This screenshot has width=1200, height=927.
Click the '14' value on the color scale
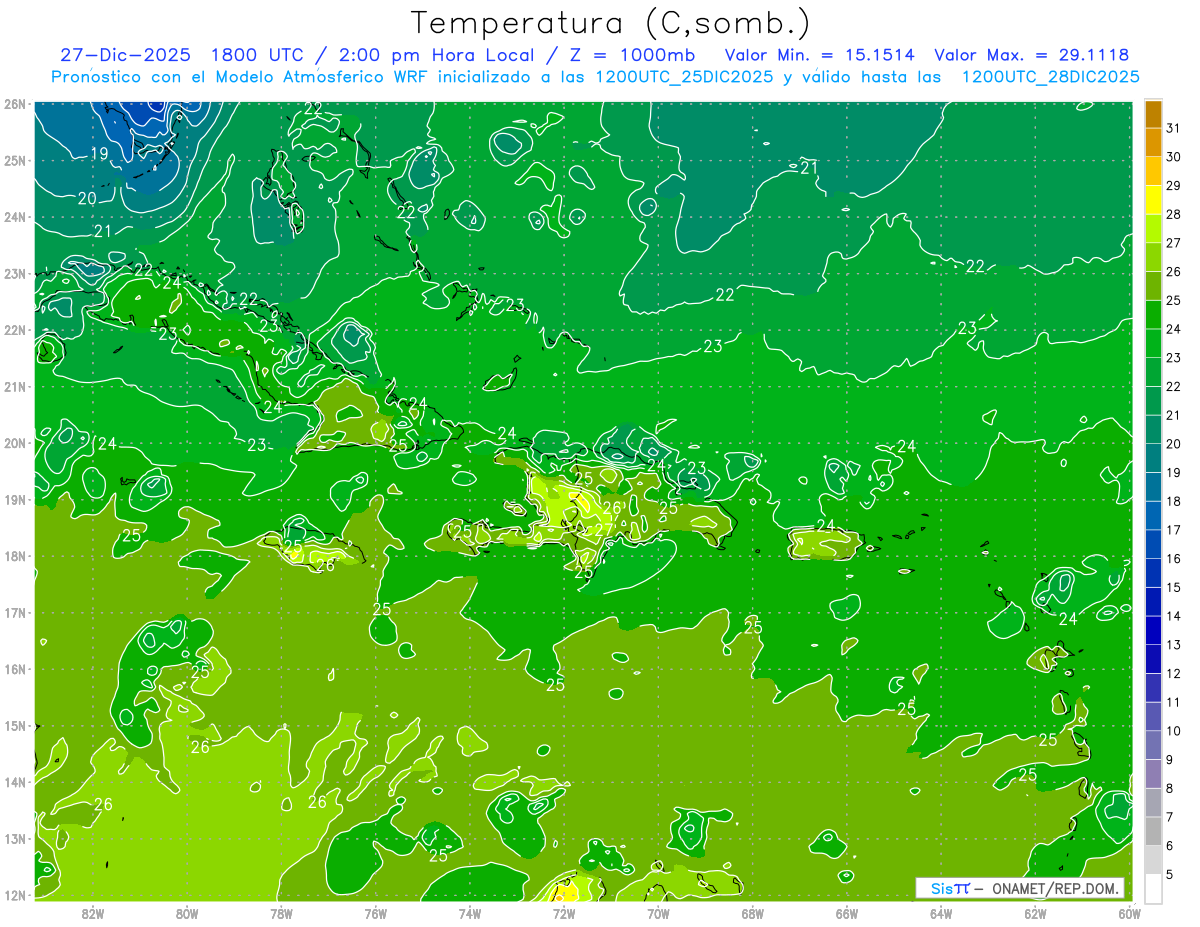point(1174,616)
